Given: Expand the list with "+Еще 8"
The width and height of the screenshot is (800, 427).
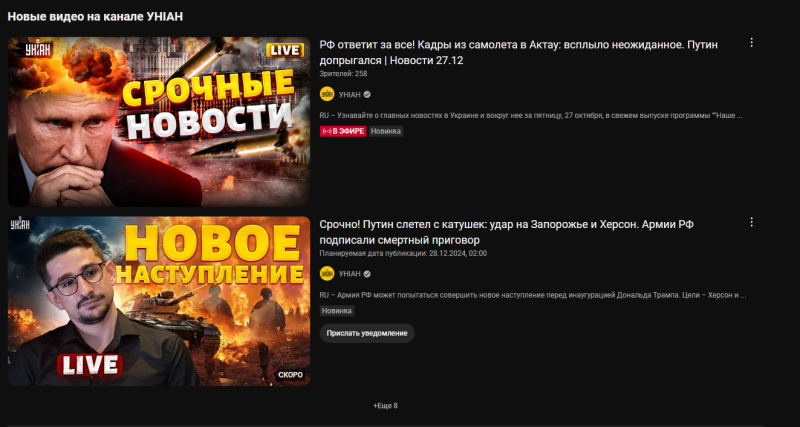Looking at the screenshot, I should tap(385, 405).
